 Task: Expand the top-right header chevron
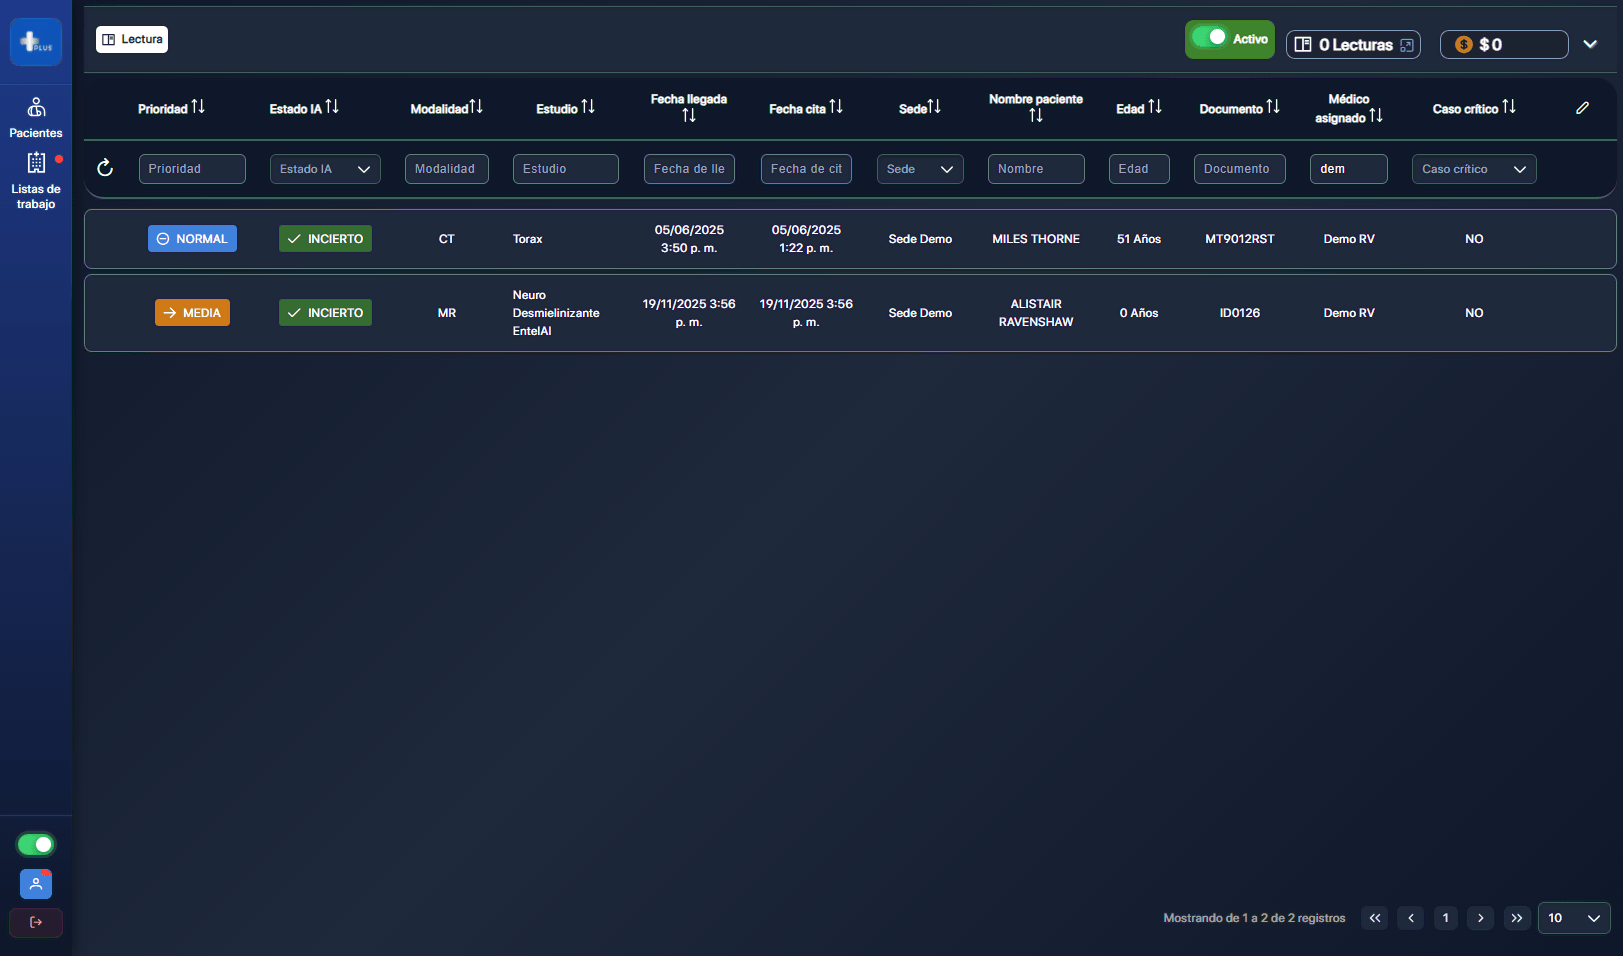pyautogui.click(x=1590, y=44)
